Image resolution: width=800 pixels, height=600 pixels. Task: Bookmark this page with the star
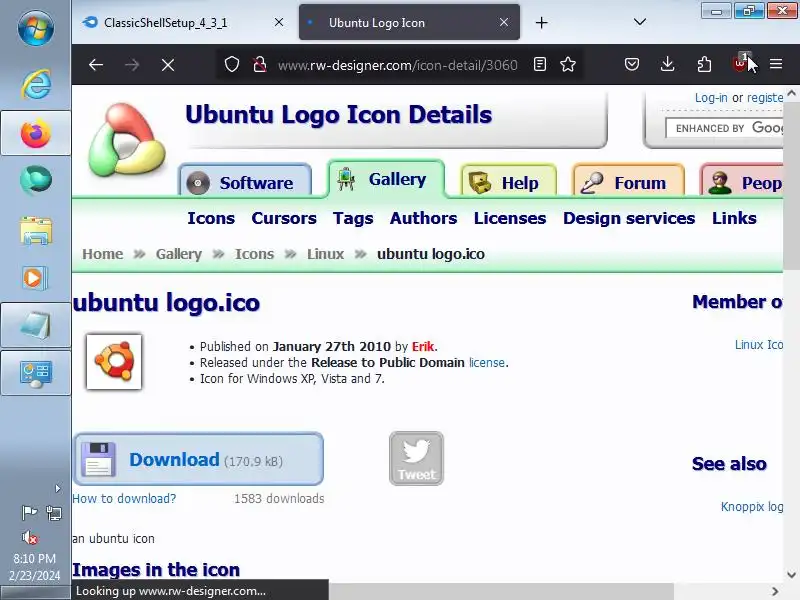tap(568, 64)
